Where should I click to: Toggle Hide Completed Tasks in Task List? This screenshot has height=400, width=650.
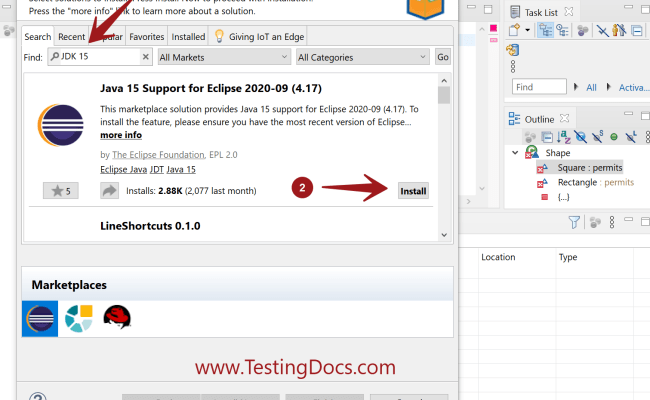[602, 30]
